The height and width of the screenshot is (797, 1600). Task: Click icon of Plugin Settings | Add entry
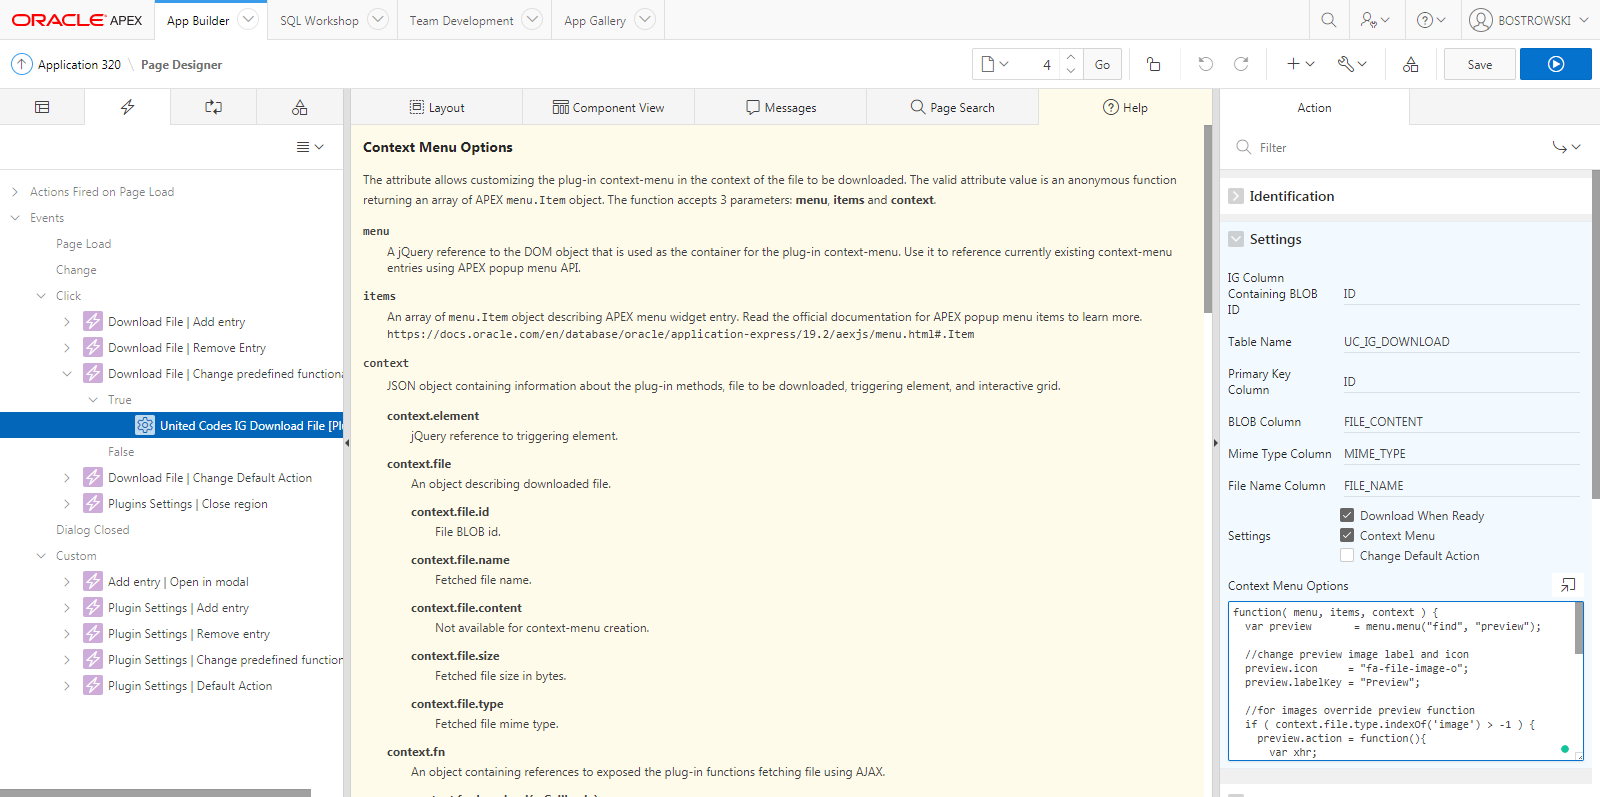coord(93,607)
